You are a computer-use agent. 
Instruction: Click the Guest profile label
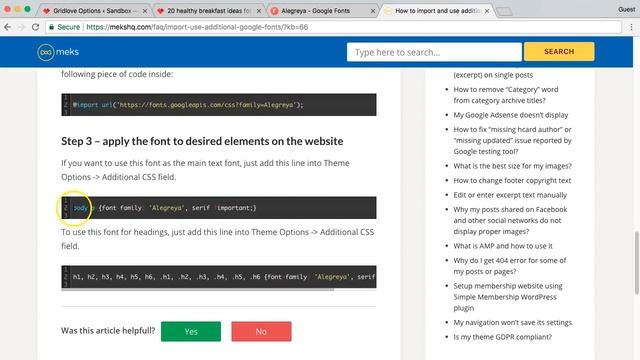pos(627,9)
